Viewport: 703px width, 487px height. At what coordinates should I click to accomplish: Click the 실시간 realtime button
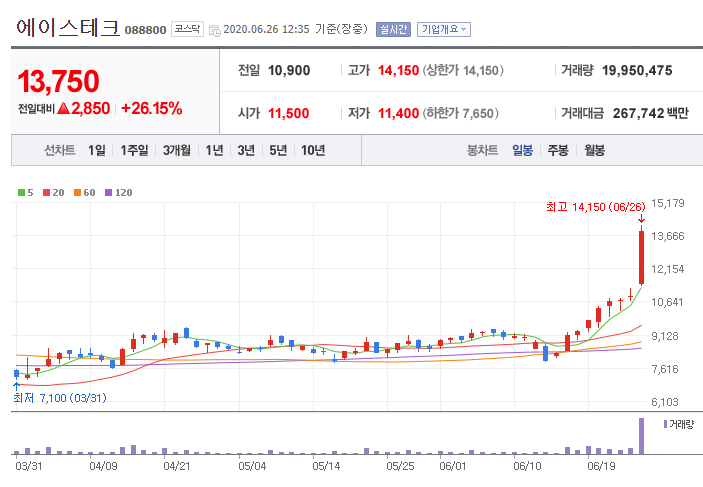click(393, 30)
